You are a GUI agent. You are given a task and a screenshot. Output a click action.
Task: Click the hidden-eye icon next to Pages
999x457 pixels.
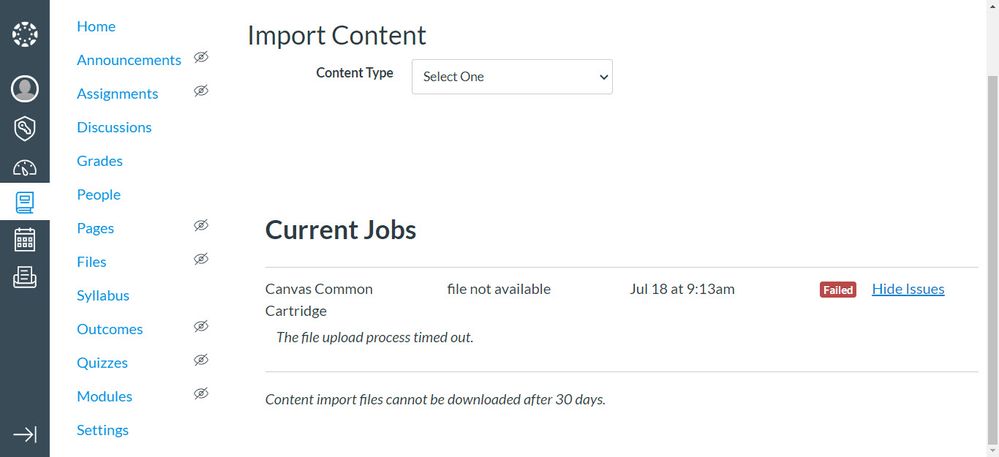tap(200, 226)
